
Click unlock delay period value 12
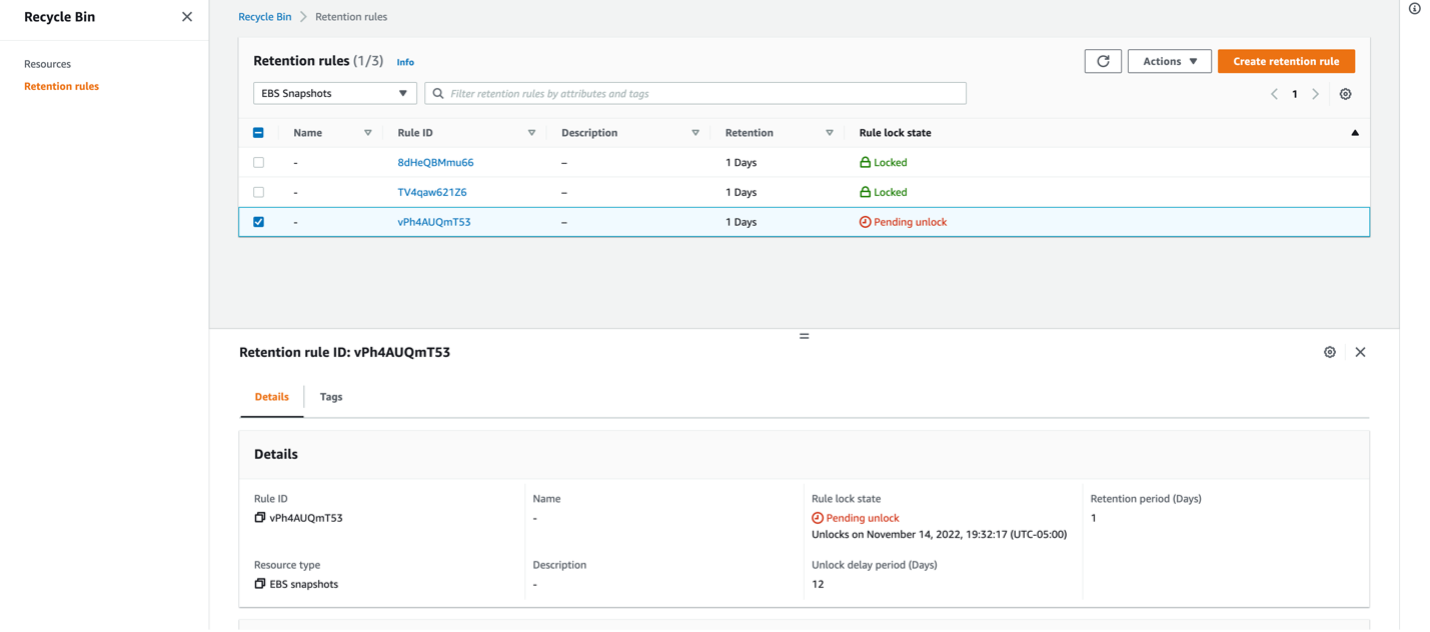[x=818, y=584]
